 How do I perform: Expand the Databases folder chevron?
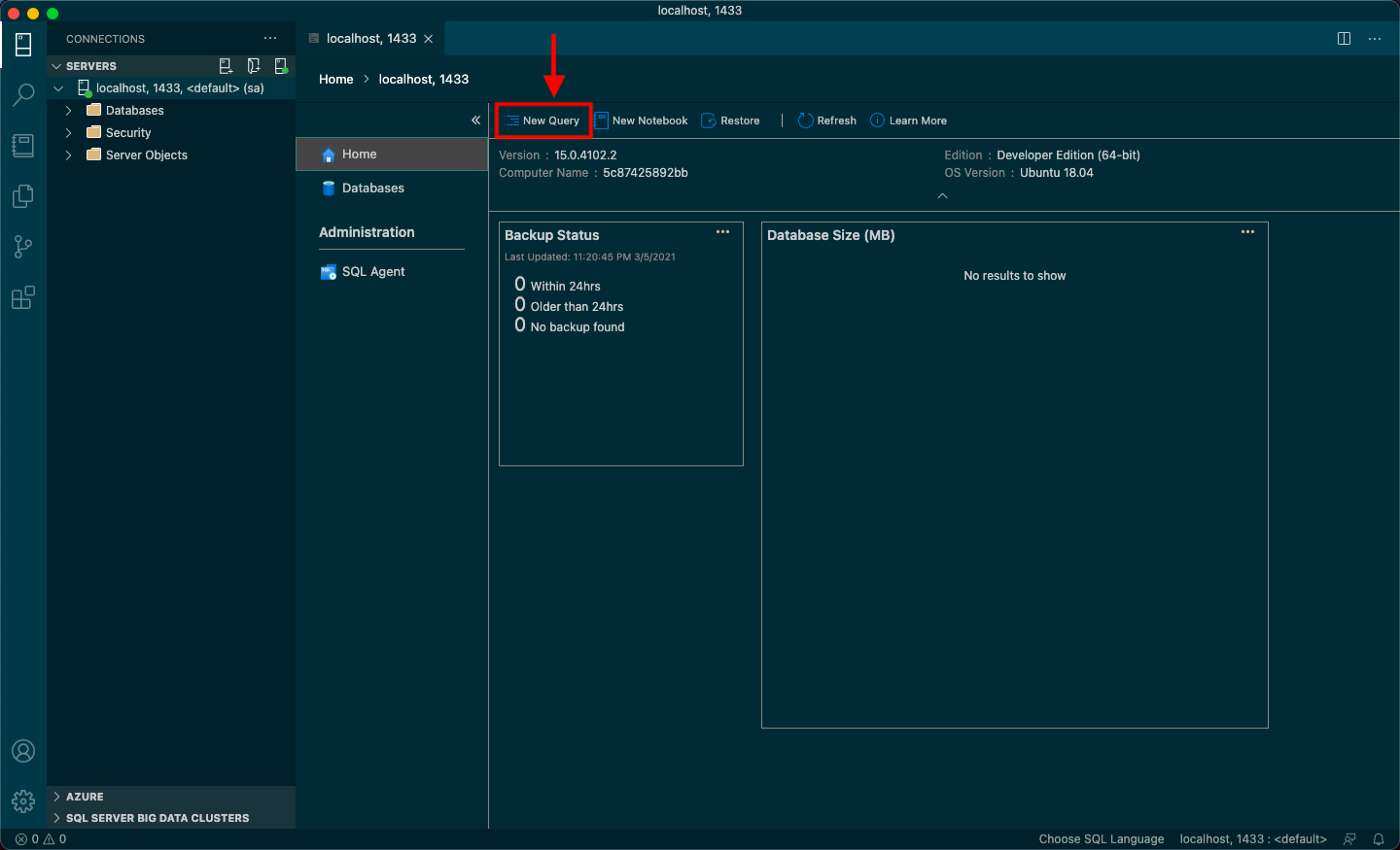point(68,110)
